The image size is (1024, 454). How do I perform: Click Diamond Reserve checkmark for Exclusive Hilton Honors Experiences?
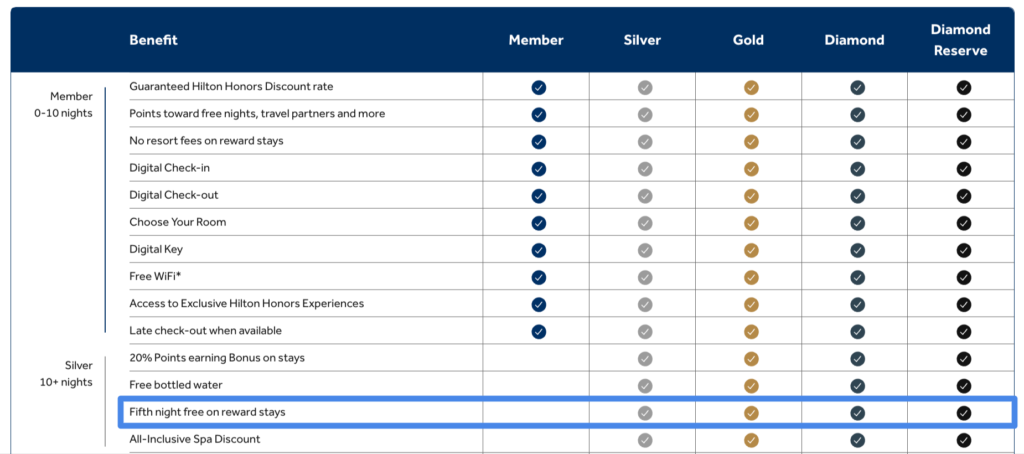(x=963, y=304)
